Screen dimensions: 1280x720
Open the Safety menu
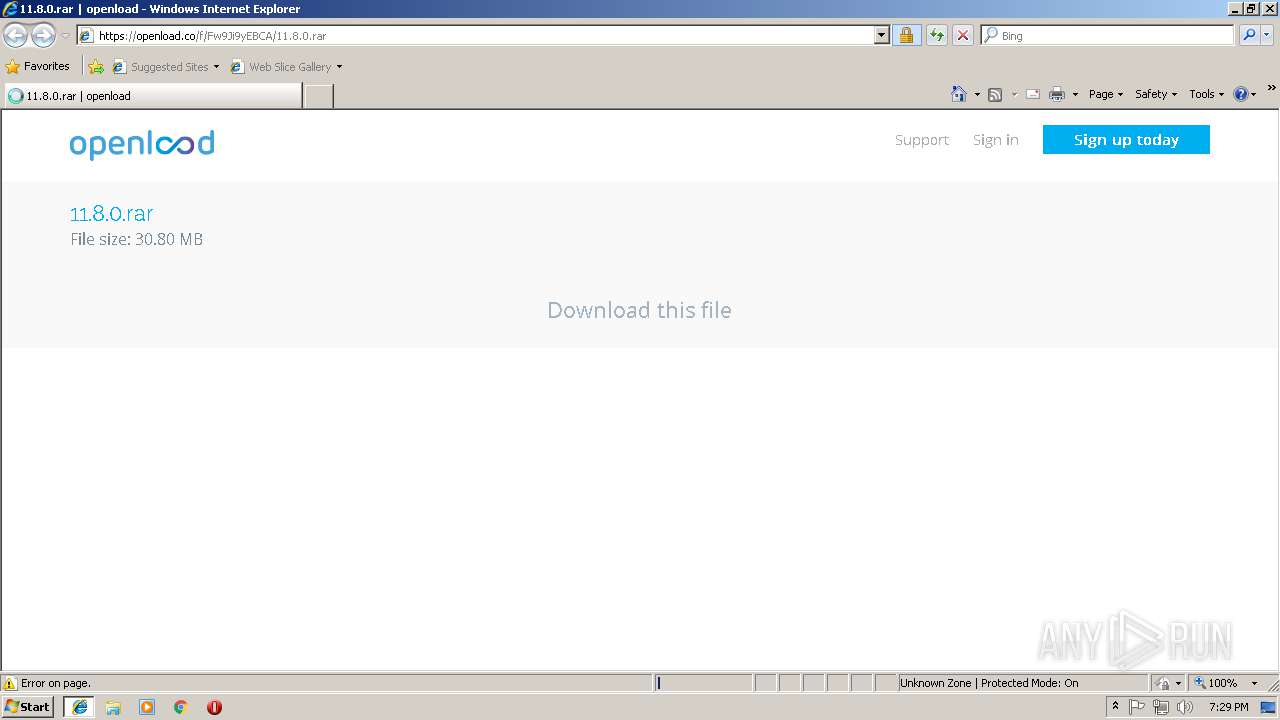tap(1156, 94)
